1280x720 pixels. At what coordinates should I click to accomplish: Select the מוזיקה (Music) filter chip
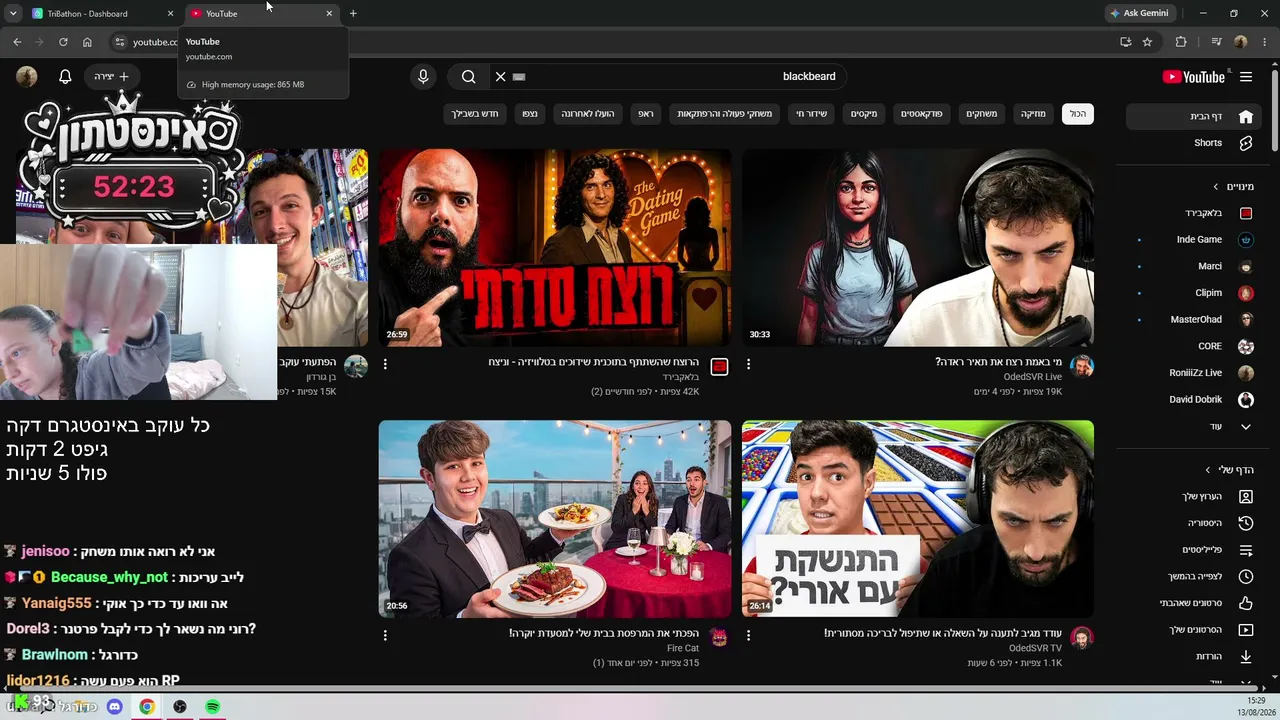click(1033, 114)
